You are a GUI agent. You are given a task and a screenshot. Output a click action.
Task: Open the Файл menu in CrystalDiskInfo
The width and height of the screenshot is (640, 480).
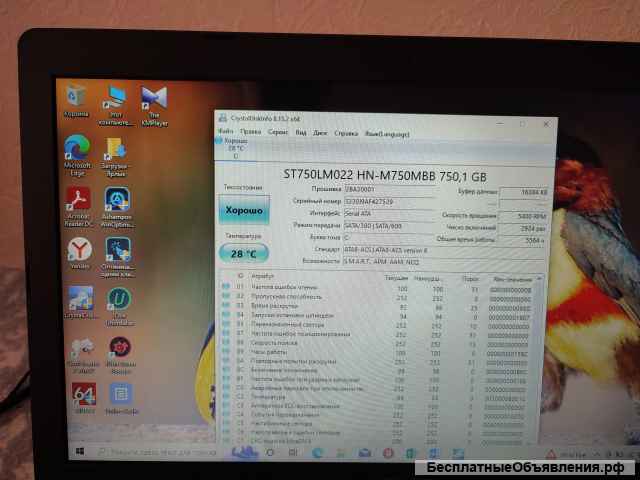[x=225, y=132]
